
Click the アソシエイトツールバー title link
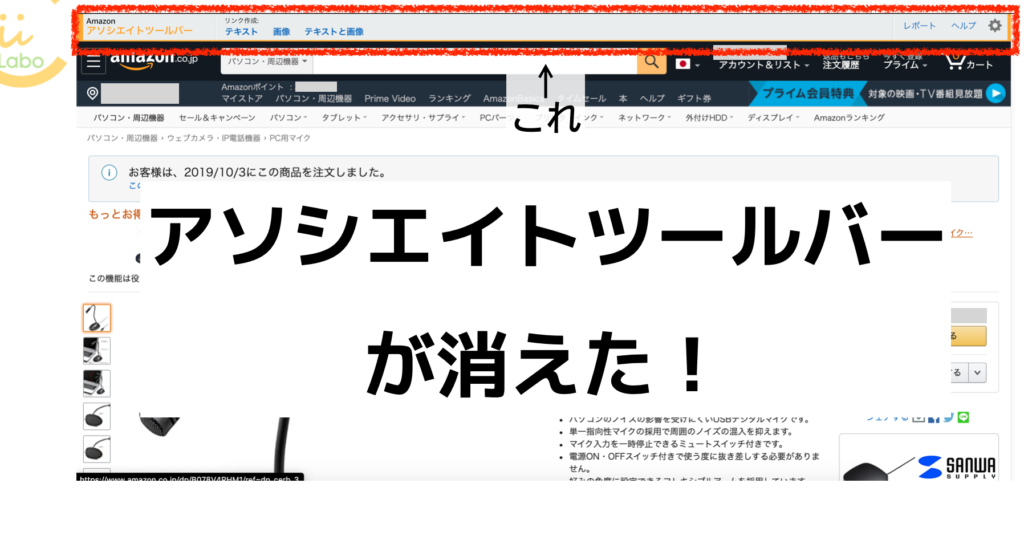click(139, 31)
